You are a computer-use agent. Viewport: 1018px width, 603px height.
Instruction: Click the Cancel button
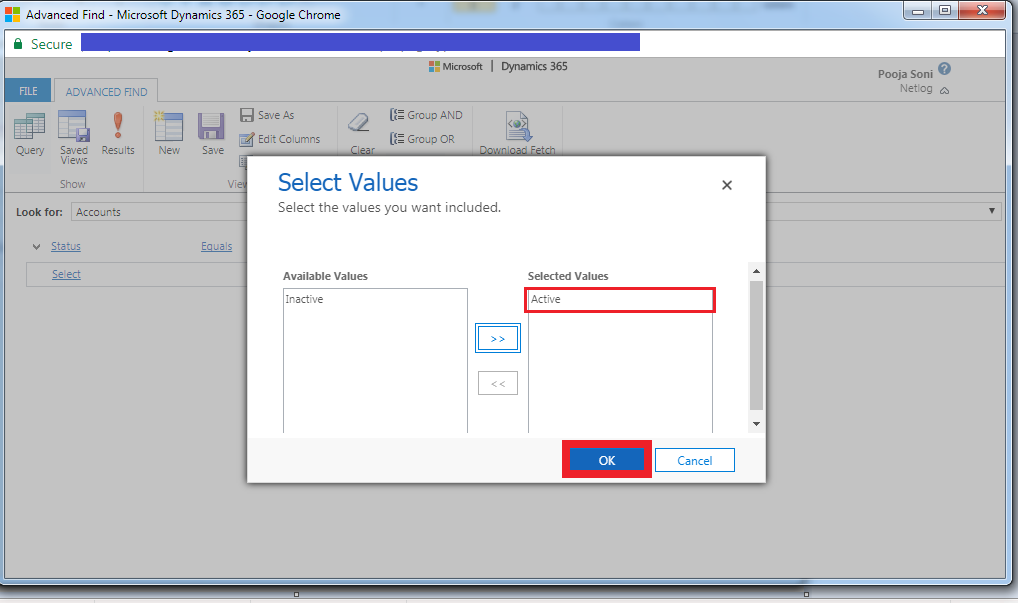[695, 460]
